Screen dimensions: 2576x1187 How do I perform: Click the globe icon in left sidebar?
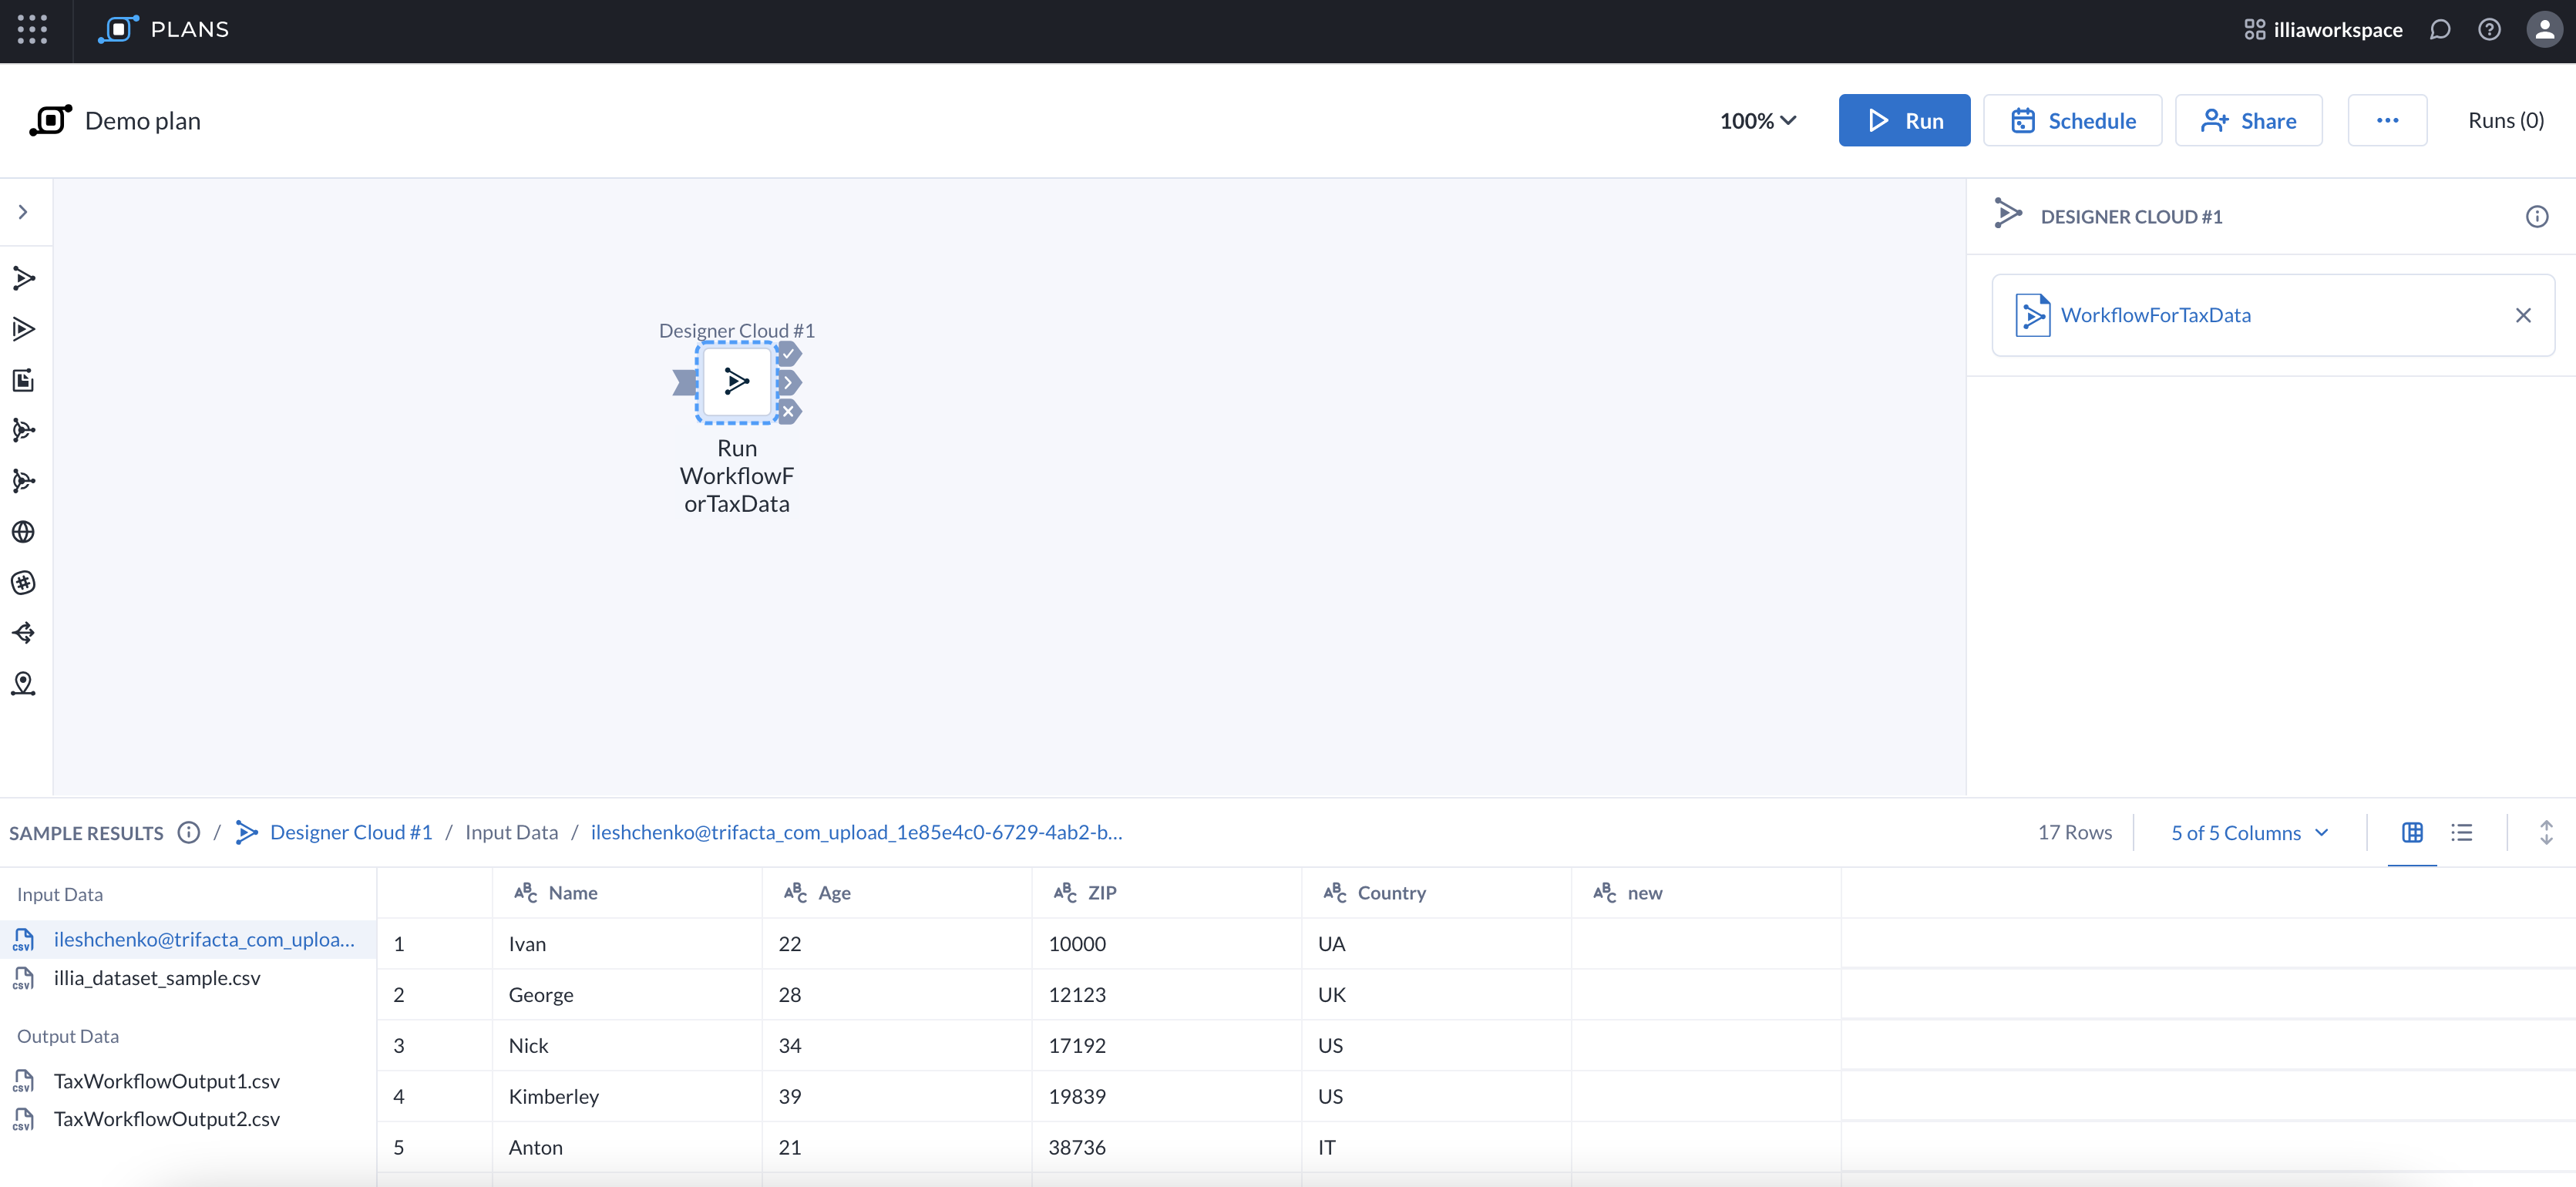tap(24, 532)
